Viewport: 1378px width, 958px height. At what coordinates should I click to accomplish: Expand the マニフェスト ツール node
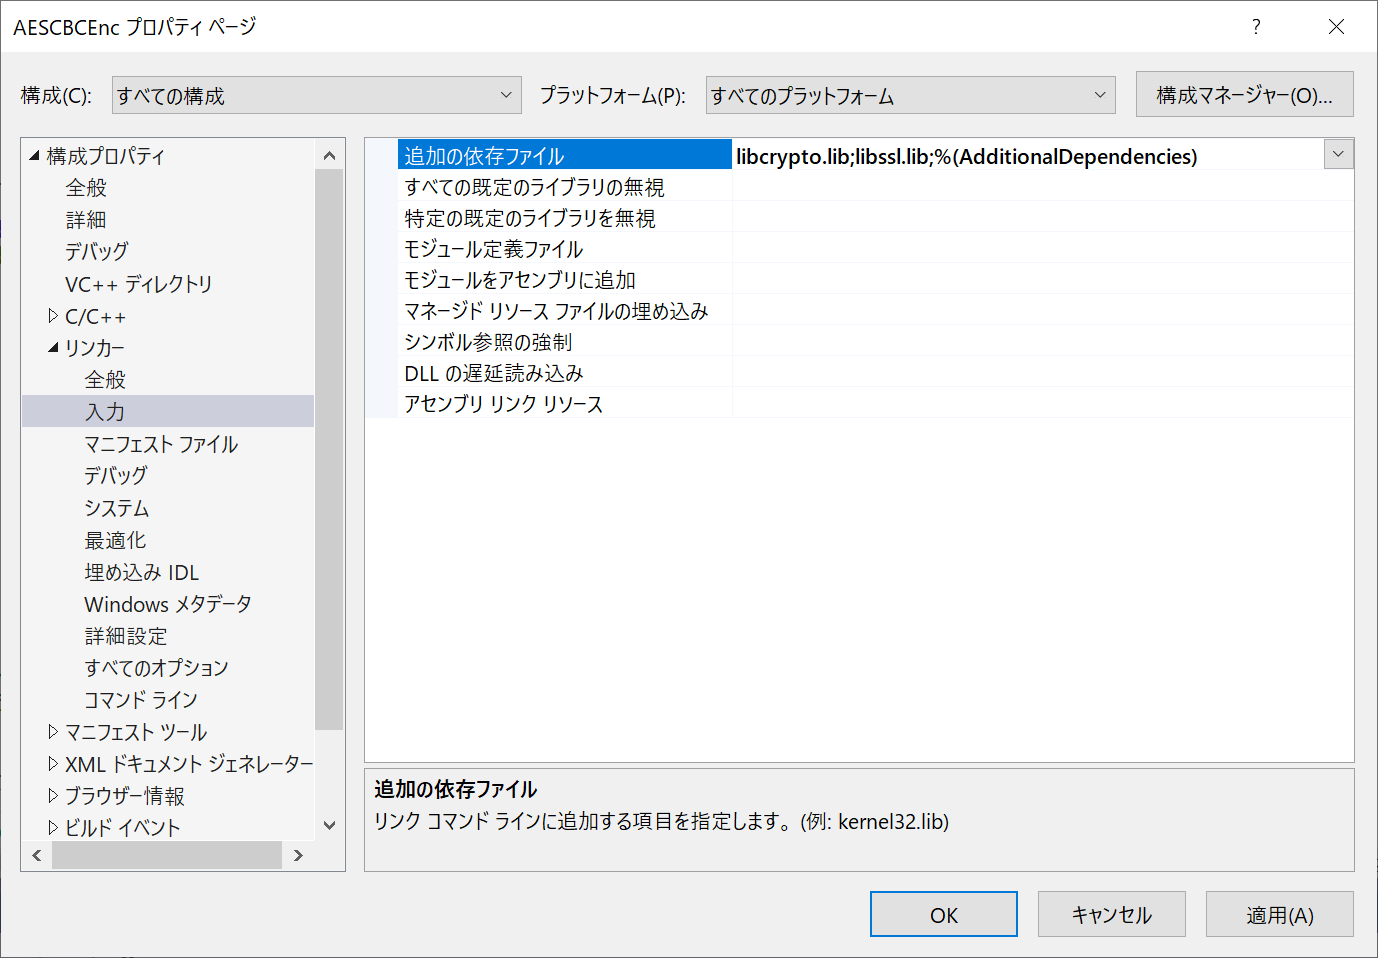click(53, 731)
